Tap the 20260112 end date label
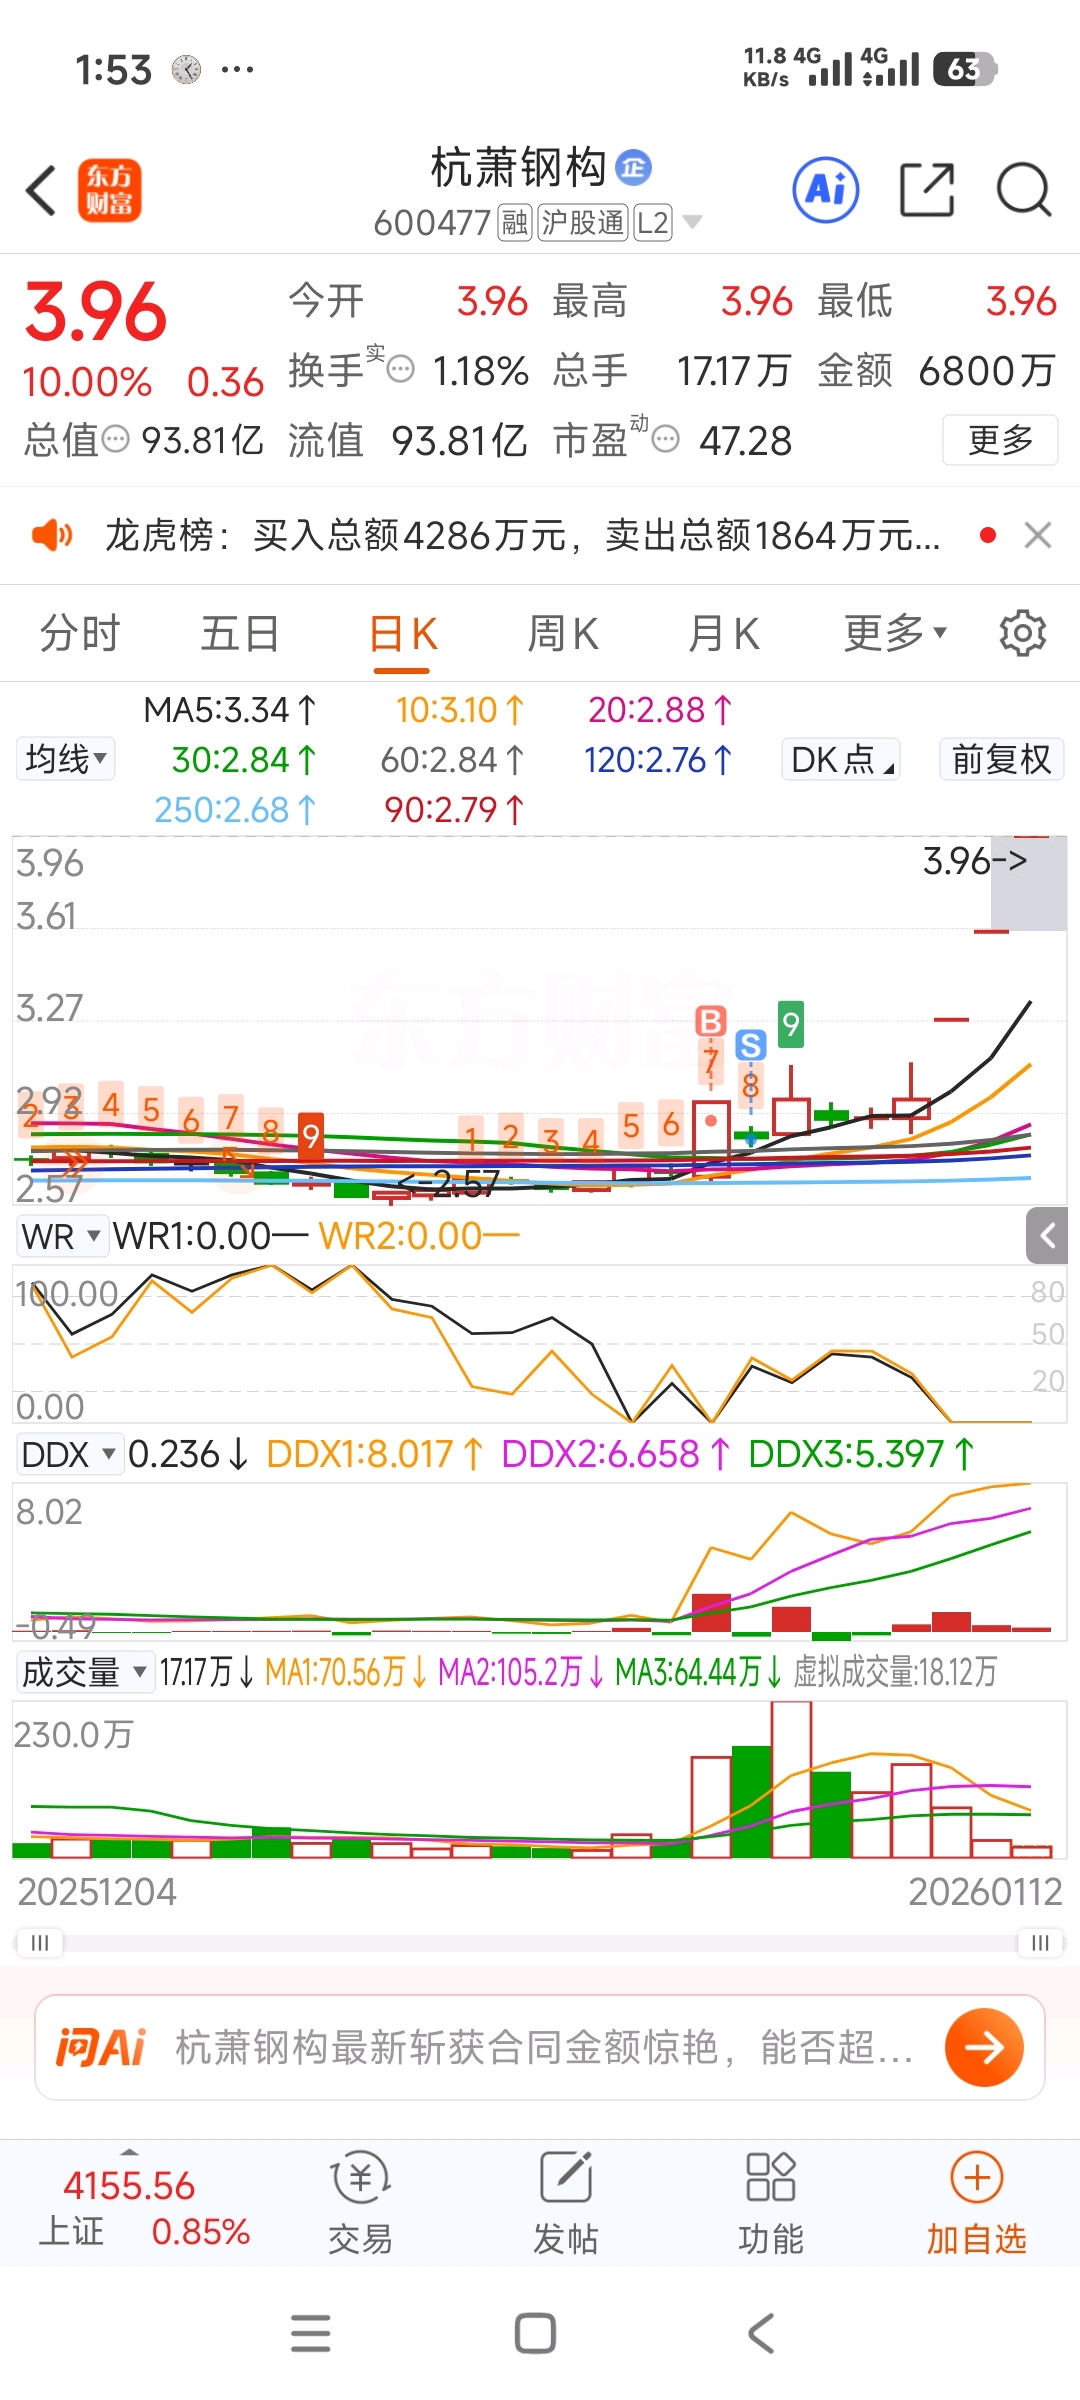 (x=984, y=1892)
